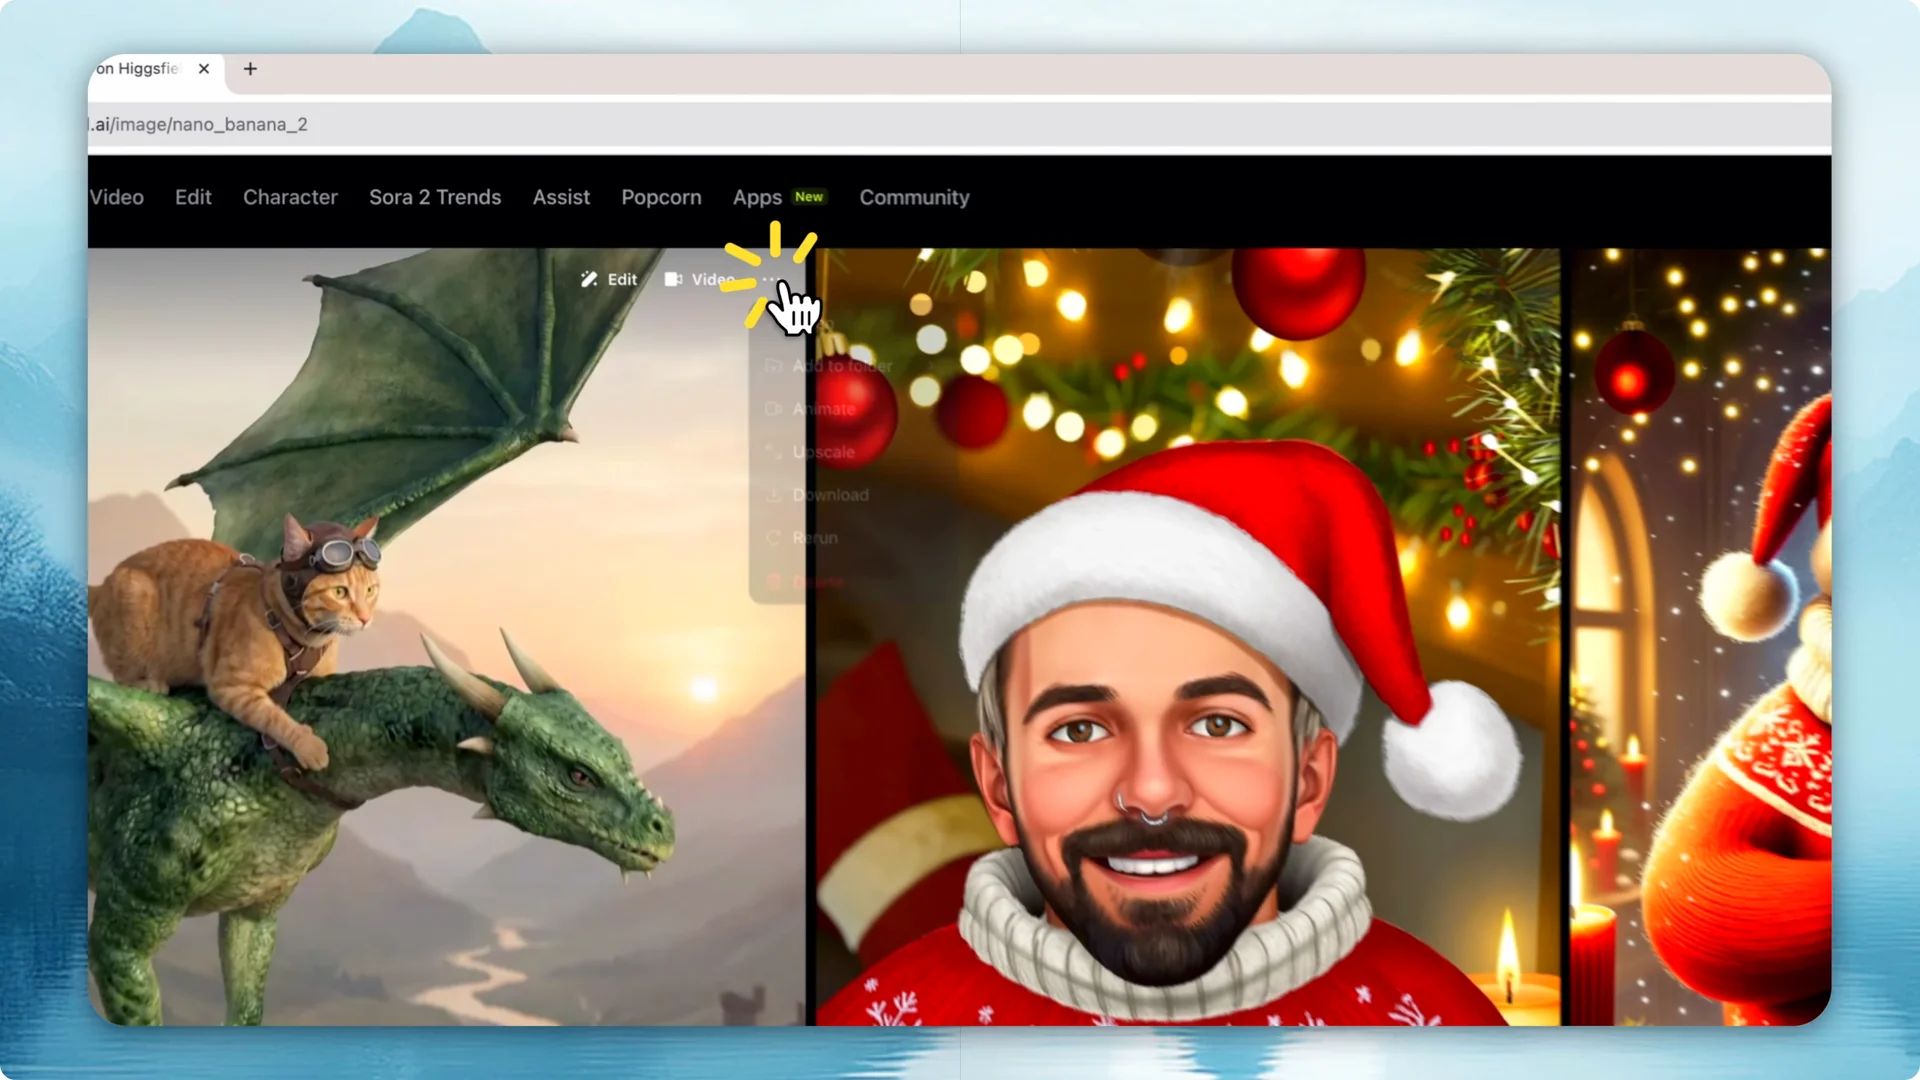Screen dimensions: 1920x1080
Task: Click the Add to folder icon in the menu
Action: click(773, 366)
